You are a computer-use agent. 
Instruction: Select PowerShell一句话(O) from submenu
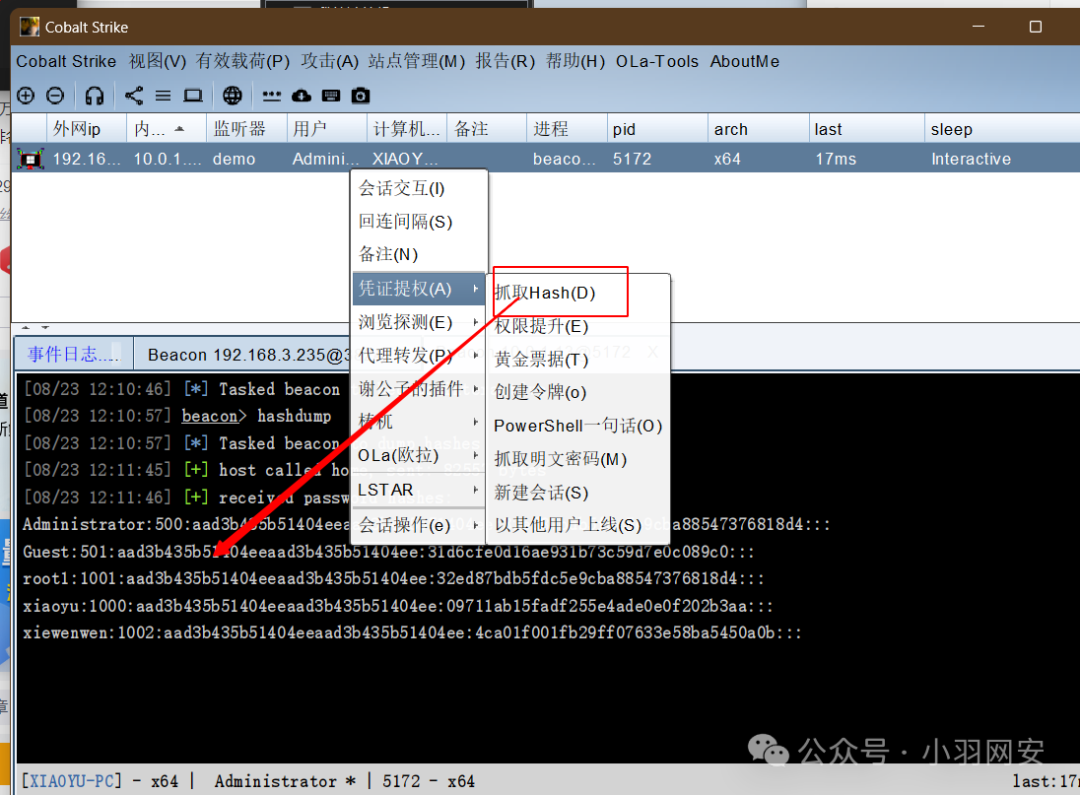coord(579,426)
